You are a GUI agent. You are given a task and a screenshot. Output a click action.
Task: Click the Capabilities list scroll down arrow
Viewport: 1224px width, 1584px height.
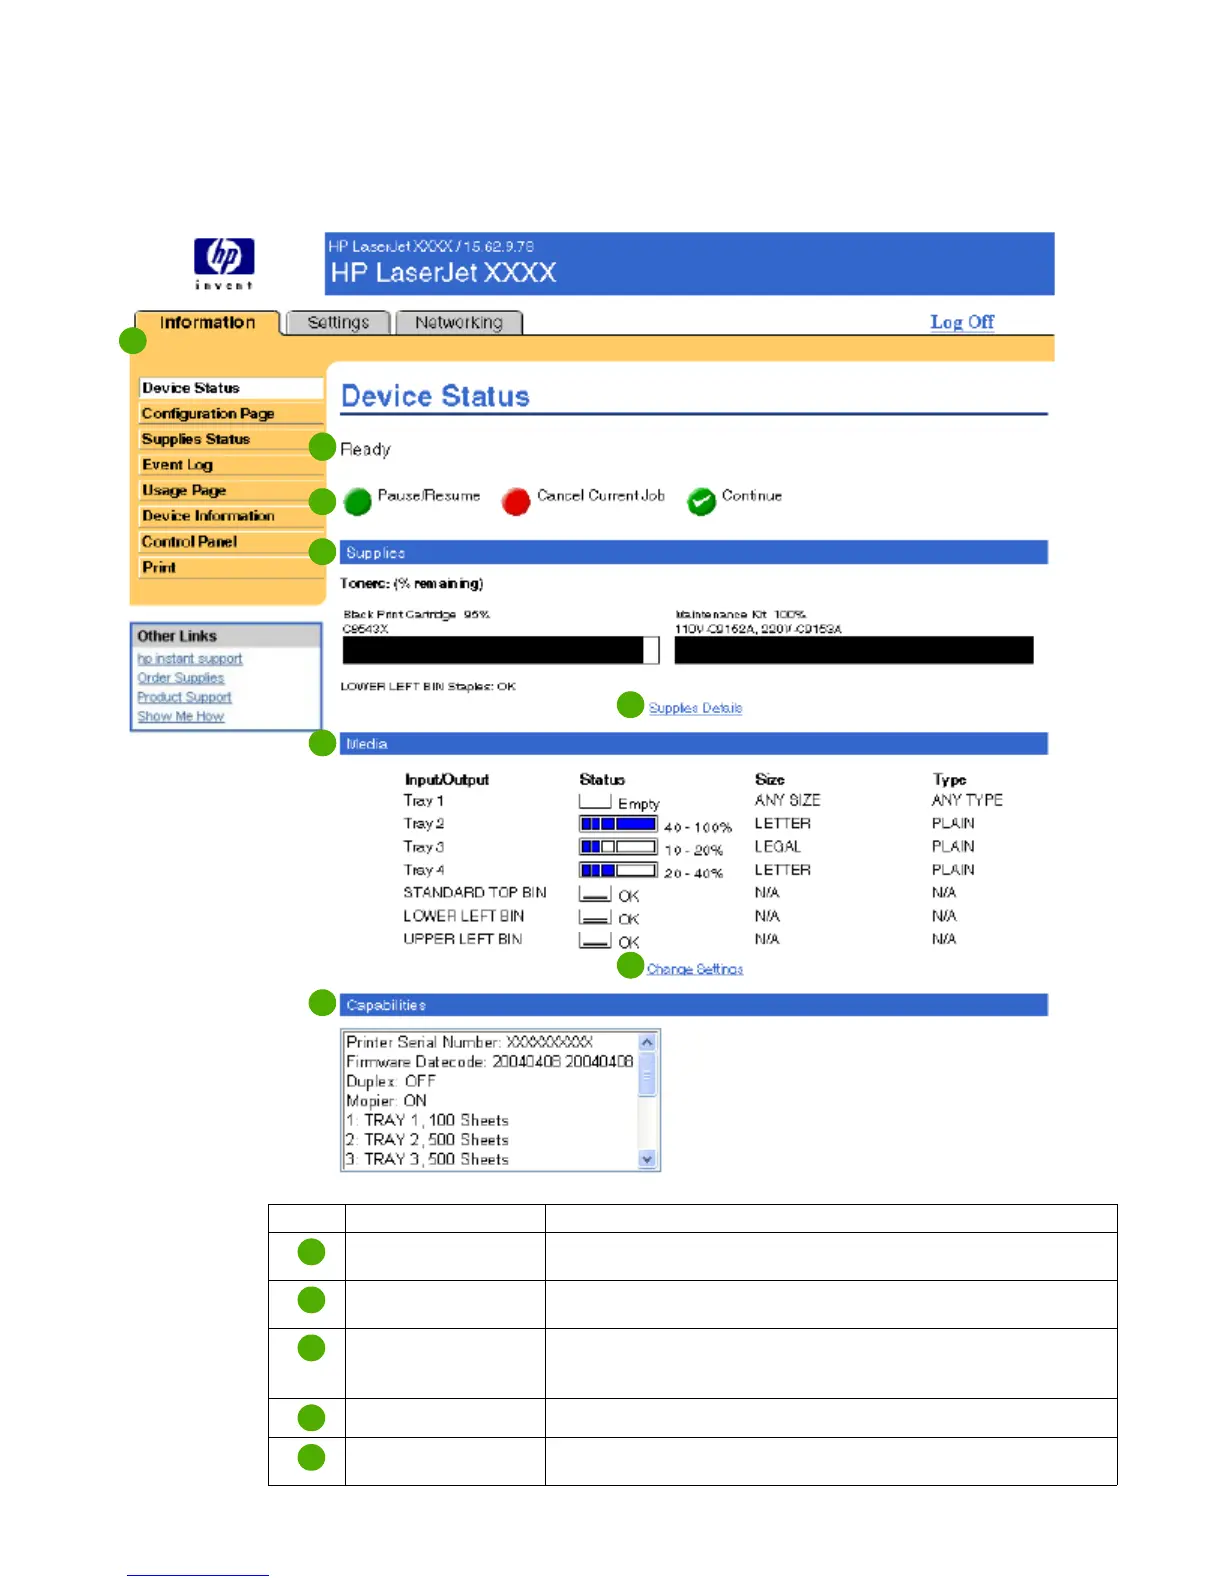(647, 1159)
